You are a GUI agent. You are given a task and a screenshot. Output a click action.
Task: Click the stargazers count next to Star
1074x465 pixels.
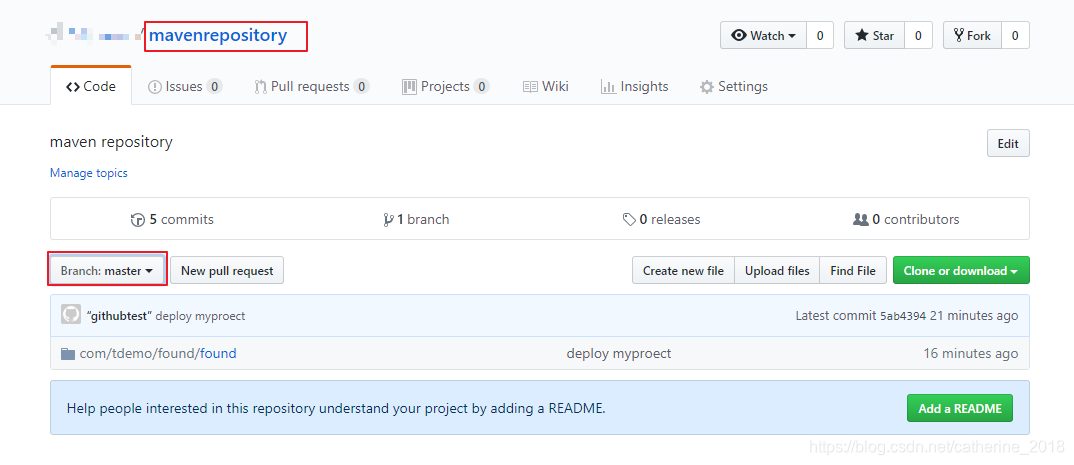pyautogui.click(x=919, y=36)
